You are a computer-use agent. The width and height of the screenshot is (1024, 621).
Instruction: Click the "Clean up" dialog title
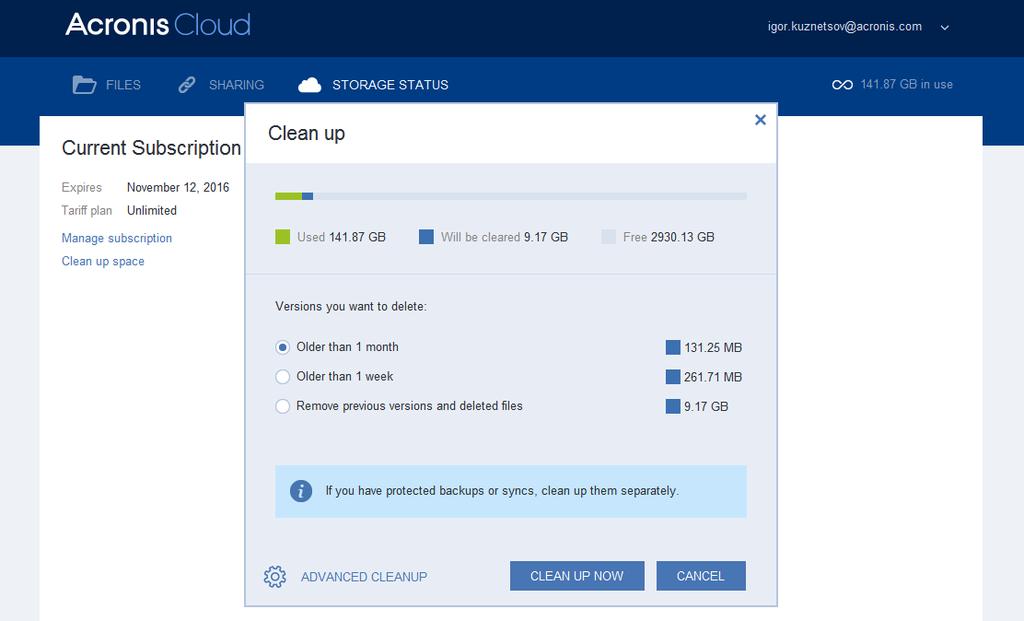click(306, 133)
